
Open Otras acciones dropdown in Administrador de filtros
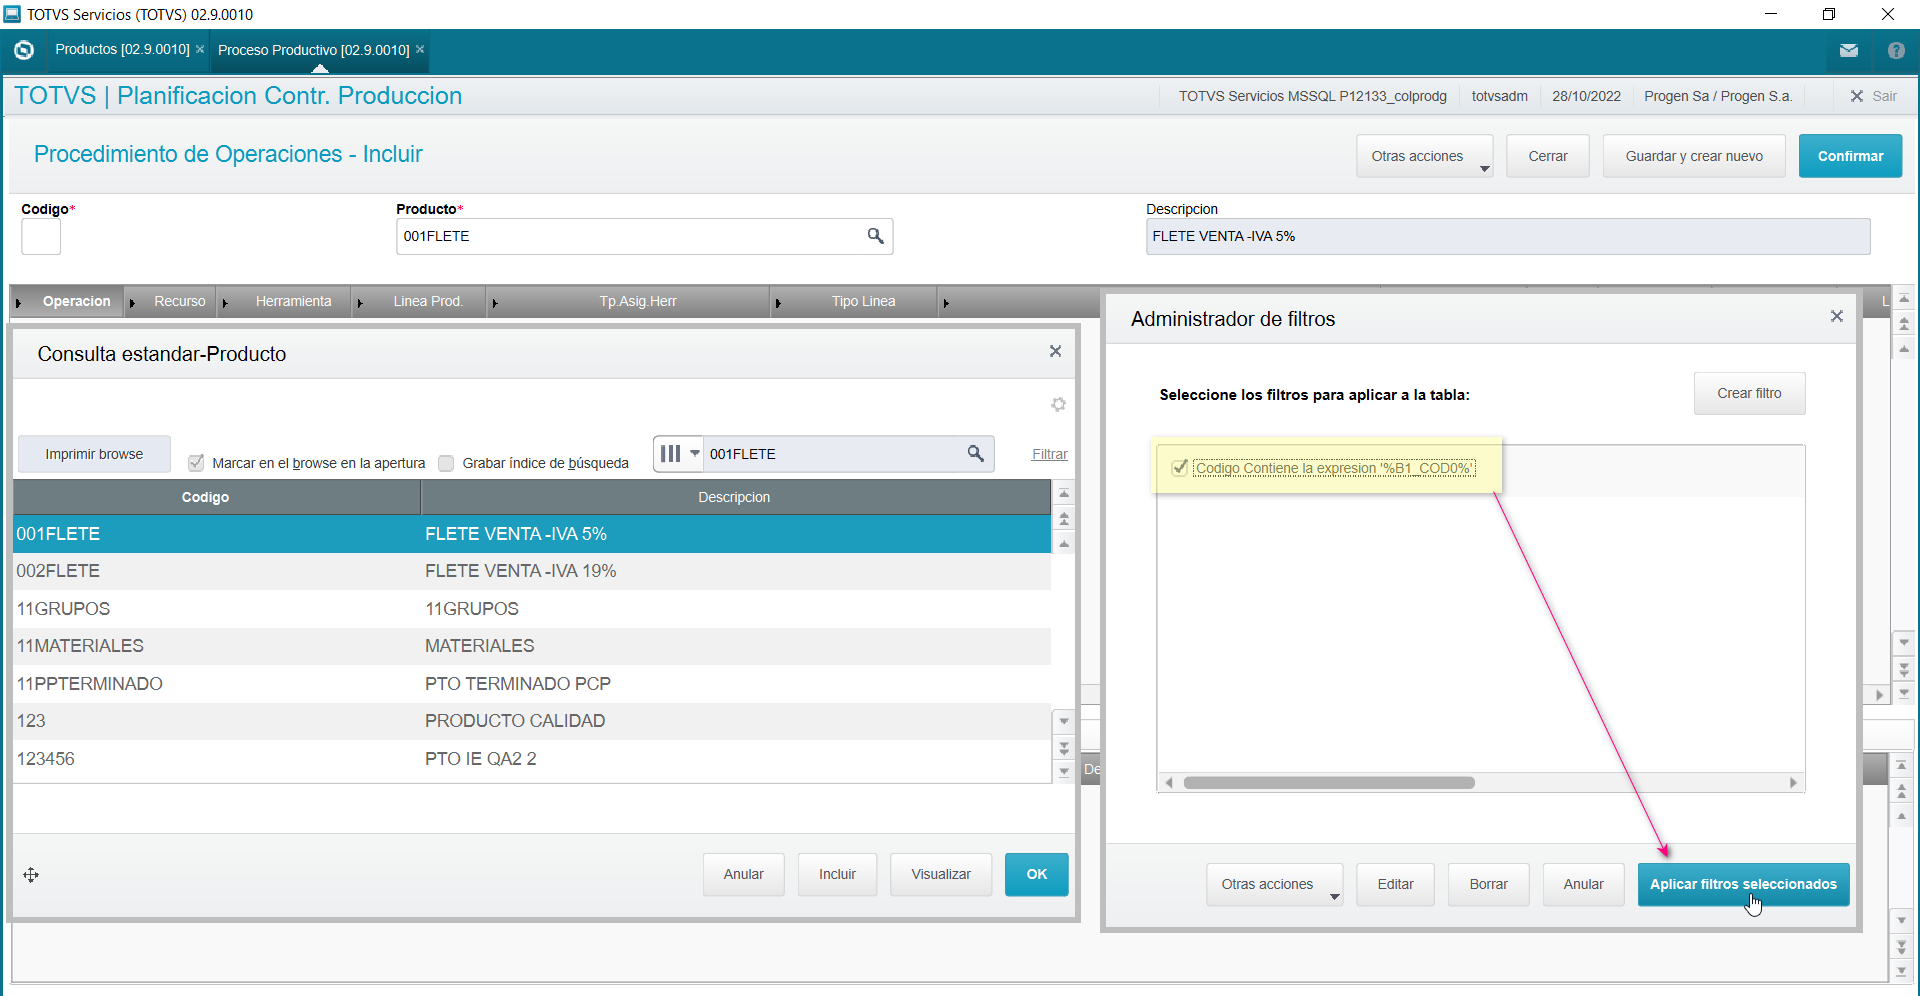click(x=1274, y=884)
